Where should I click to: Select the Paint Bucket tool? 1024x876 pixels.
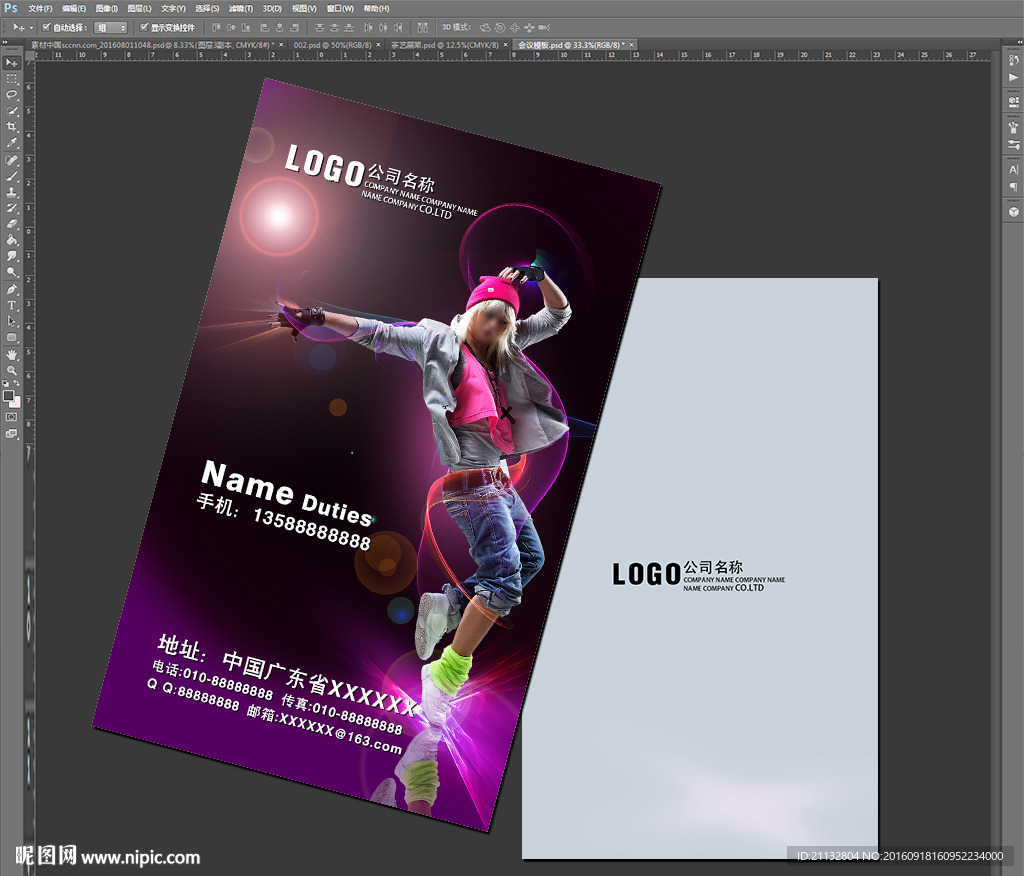tap(12, 240)
